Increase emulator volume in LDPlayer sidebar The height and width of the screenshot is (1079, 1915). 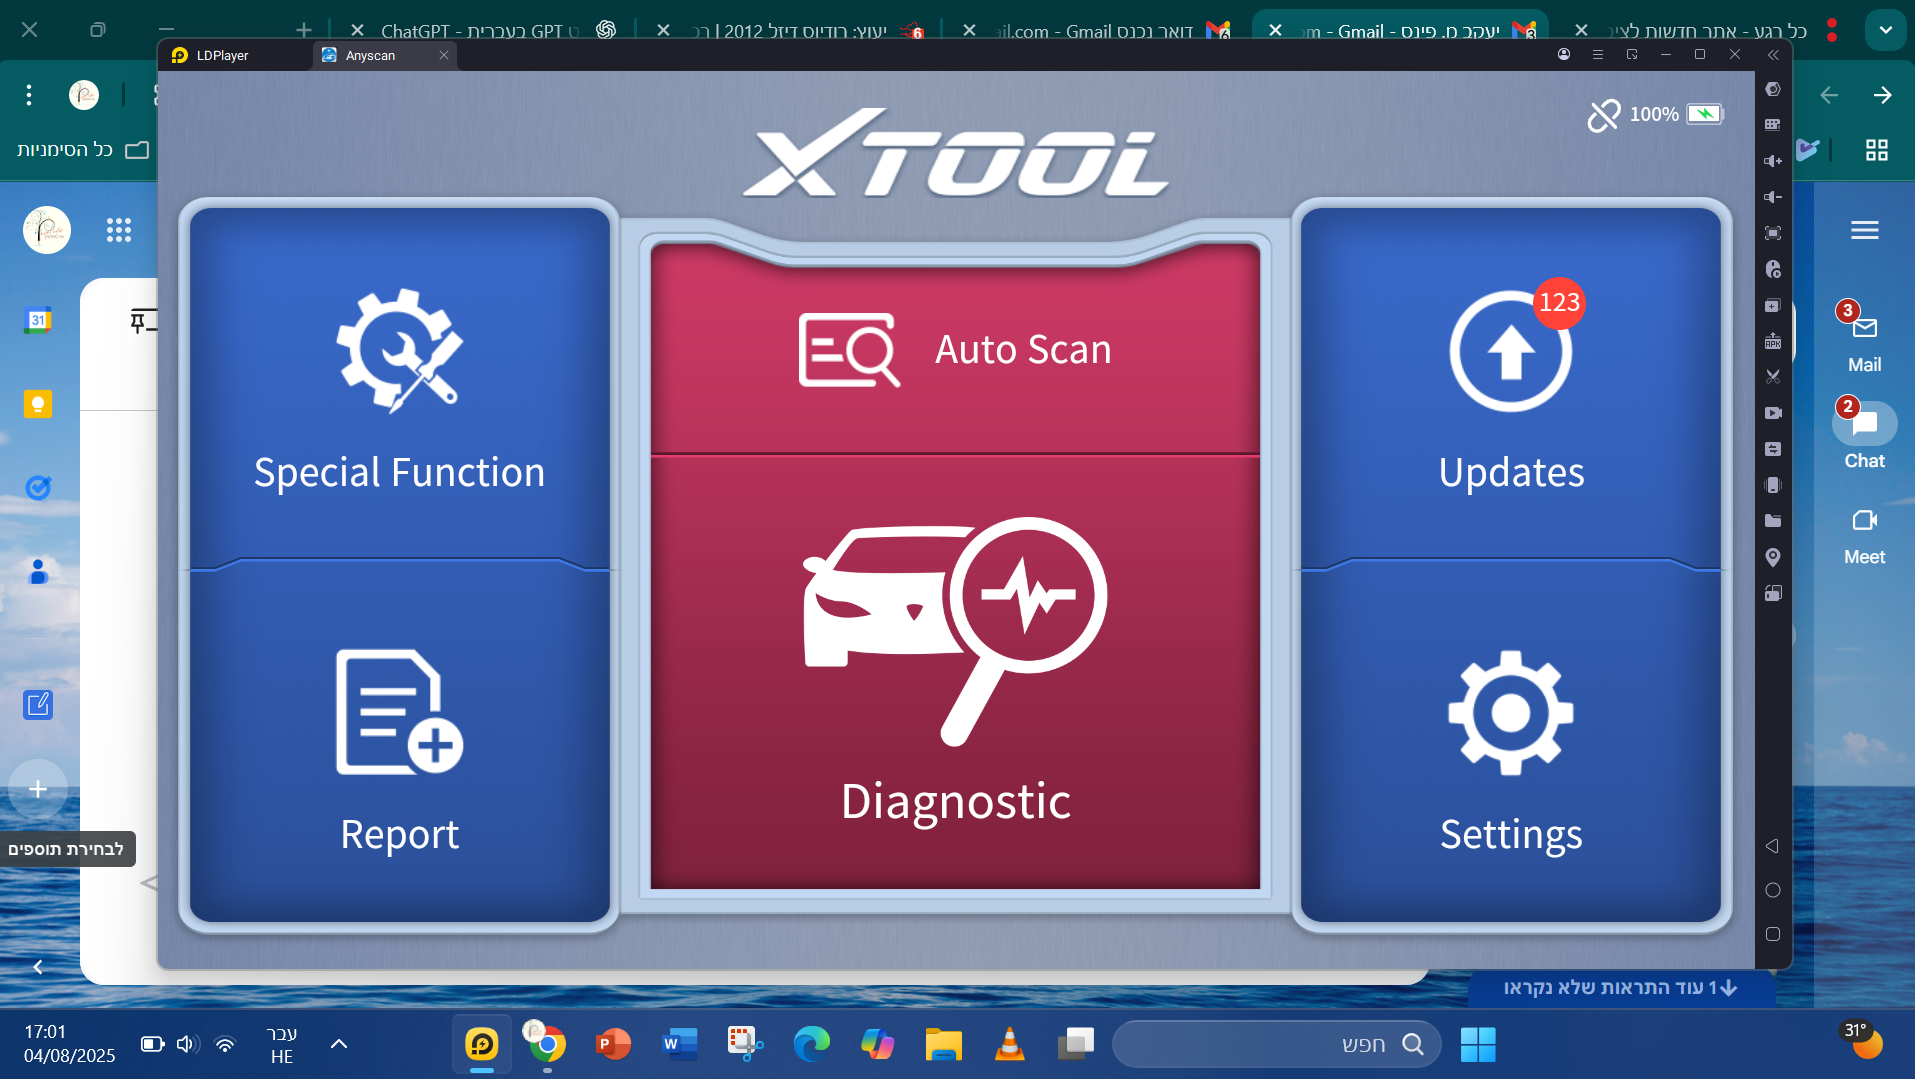click(1773, 161)
